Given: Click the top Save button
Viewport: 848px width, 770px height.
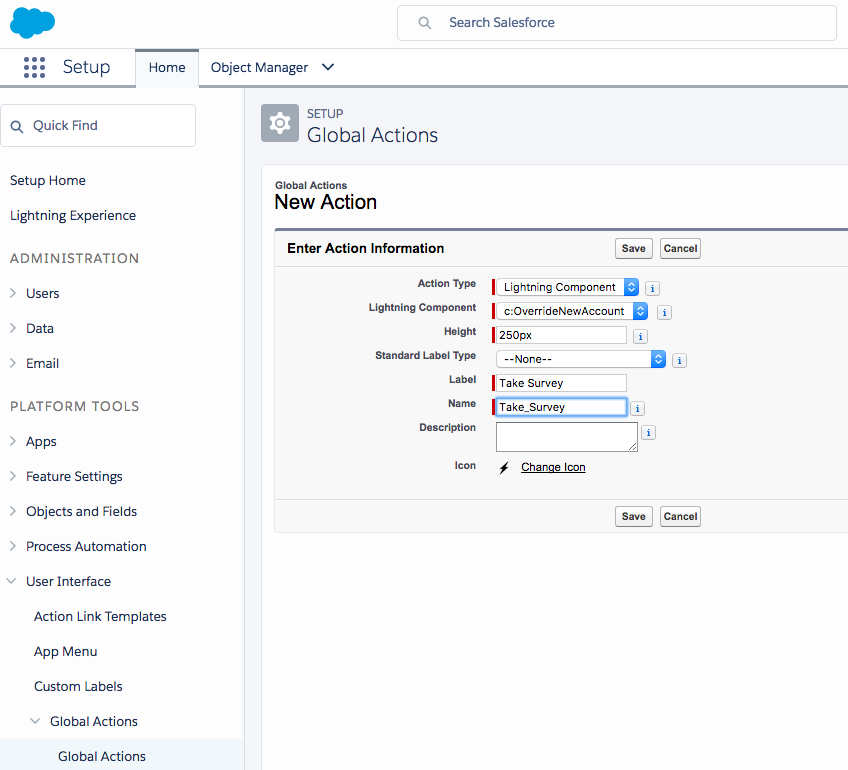Looking at the screenshot, I should click(633, 249).
